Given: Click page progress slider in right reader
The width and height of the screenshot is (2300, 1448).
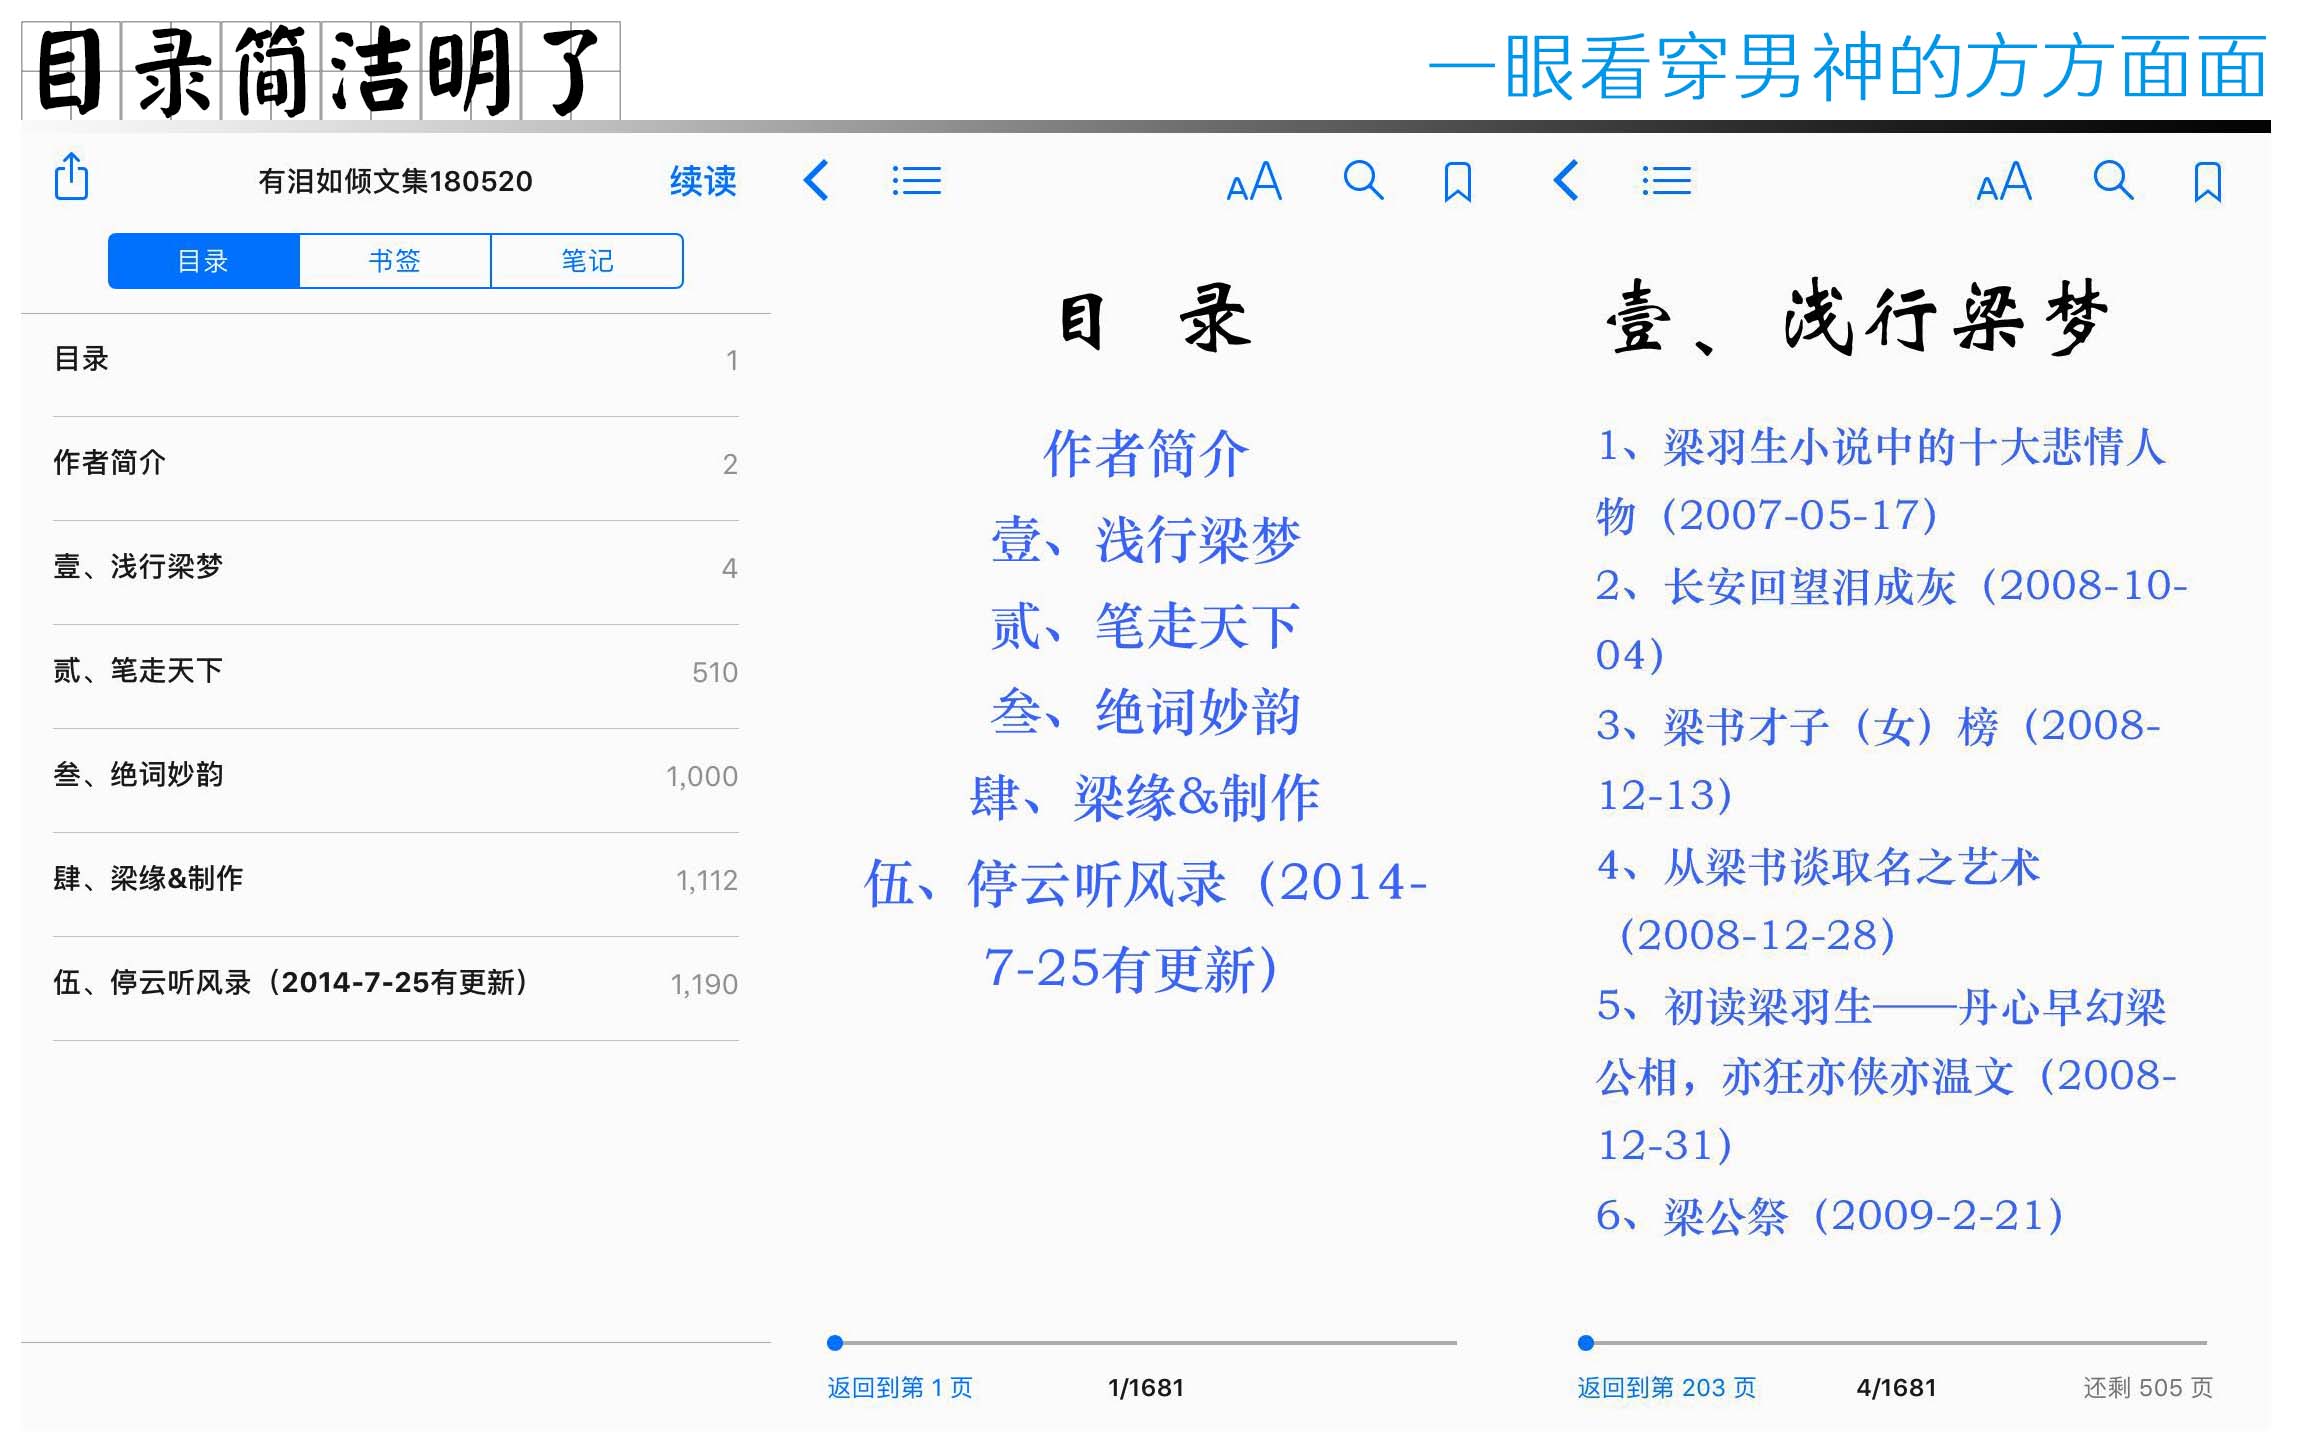Looking at the screenshot, I should tap(1892, 1343).
